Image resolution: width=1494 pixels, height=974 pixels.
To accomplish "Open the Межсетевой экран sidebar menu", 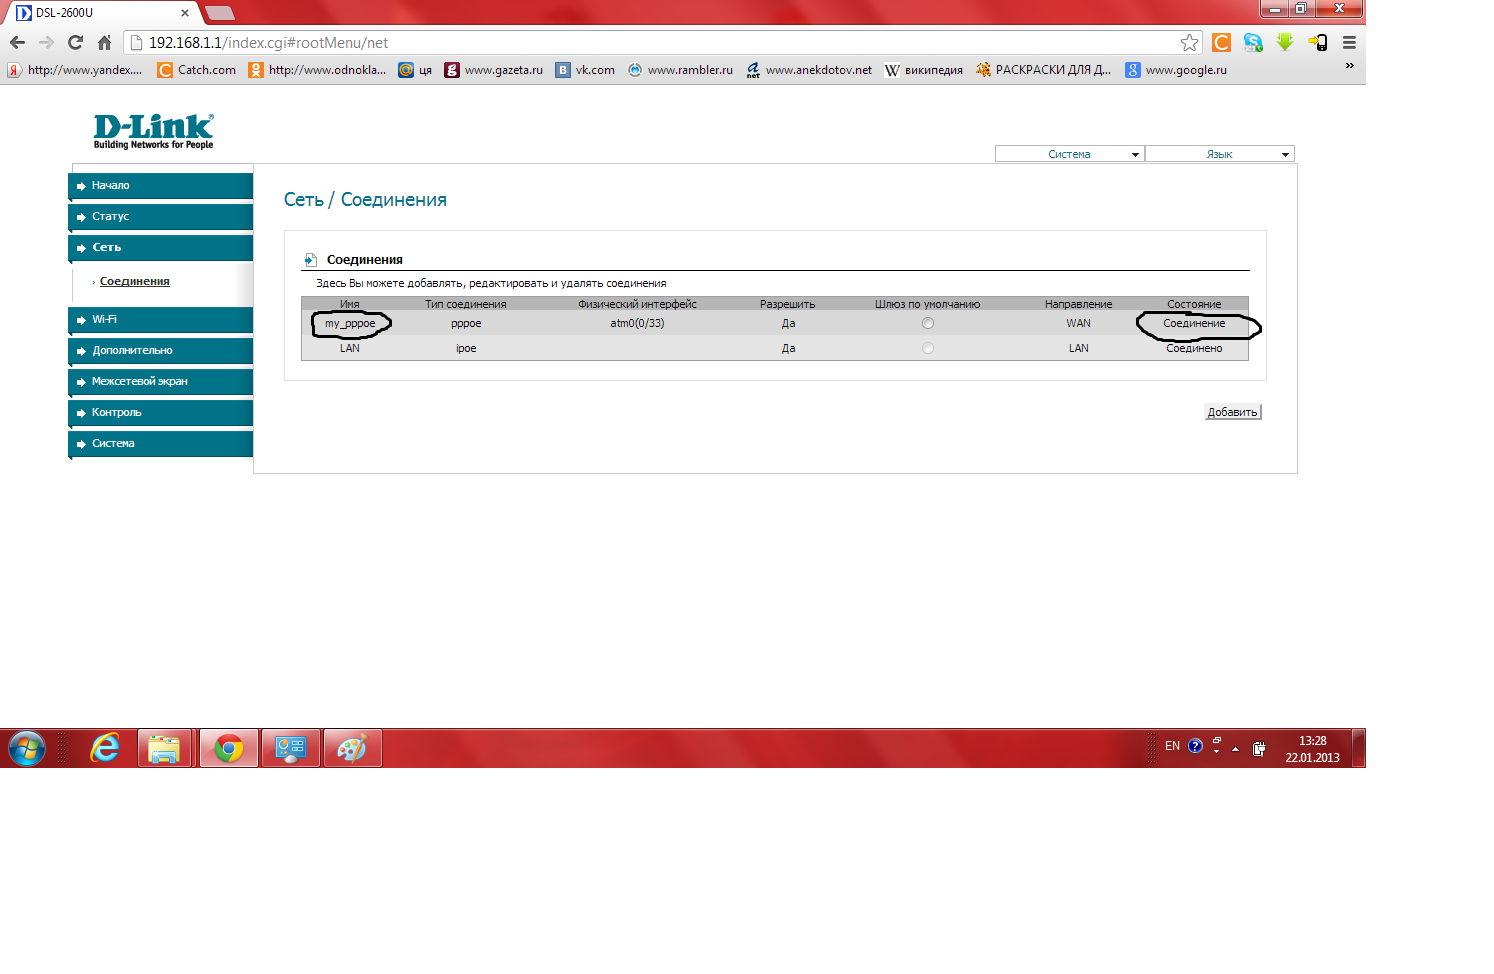I will click(x=161, y=381).
